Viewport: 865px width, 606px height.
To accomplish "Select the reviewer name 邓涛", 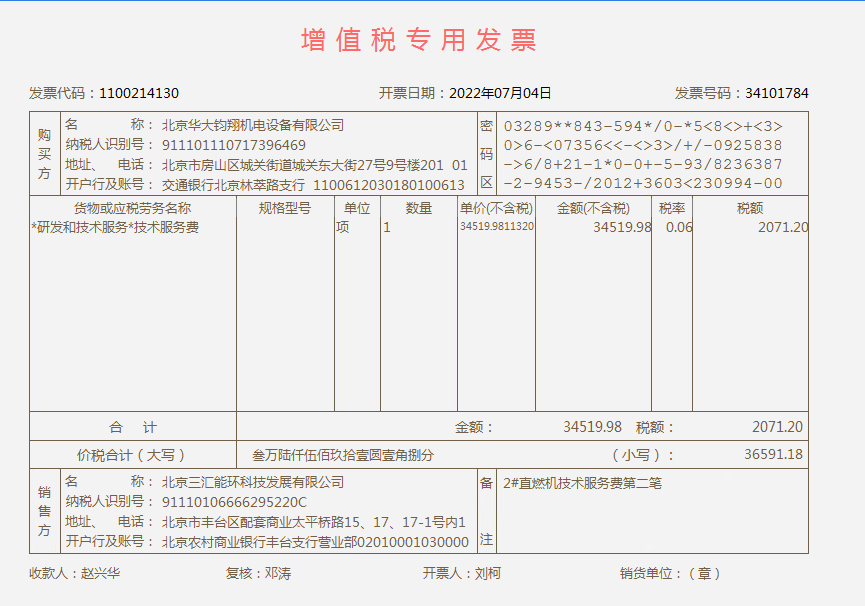I will [x=278, y=574].
